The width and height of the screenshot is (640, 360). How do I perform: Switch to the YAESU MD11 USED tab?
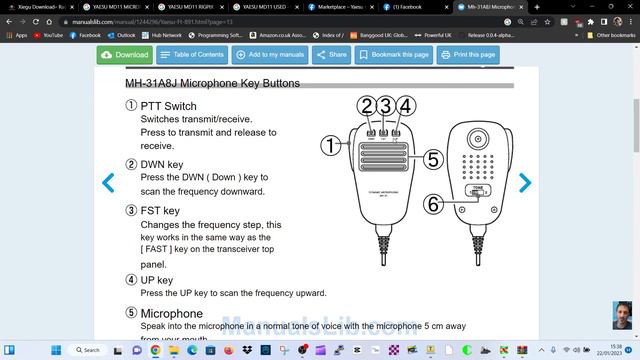pos(265,7)
